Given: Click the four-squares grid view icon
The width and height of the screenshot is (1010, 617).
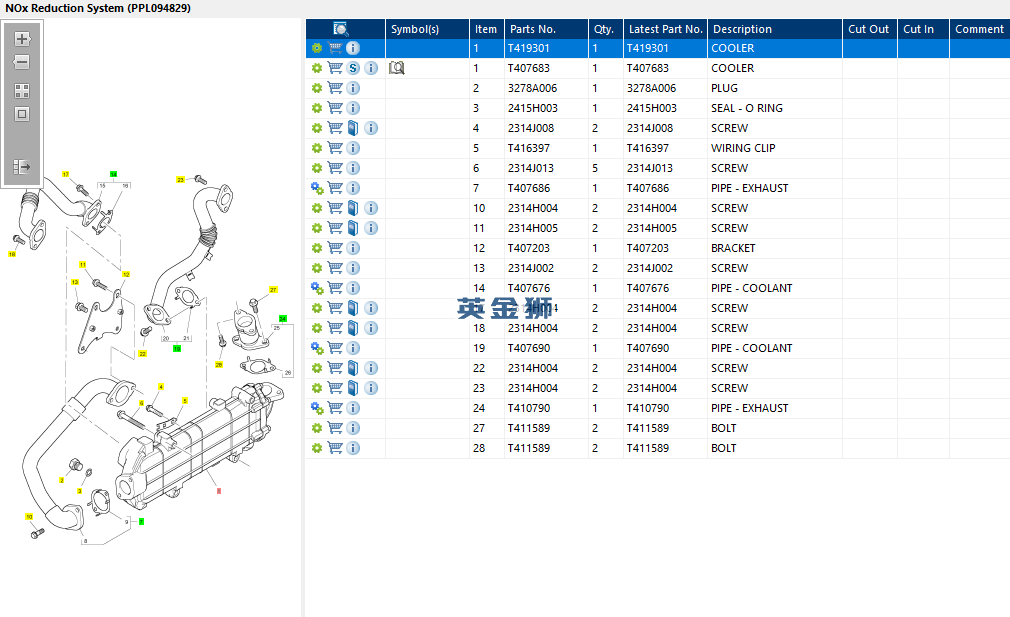Looking at the screenshot, I should point(22,91).
